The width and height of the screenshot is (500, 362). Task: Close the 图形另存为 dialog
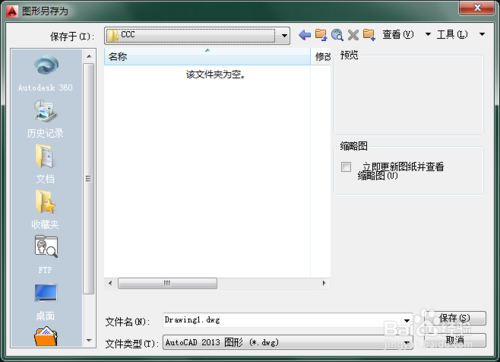coord(477,7)
